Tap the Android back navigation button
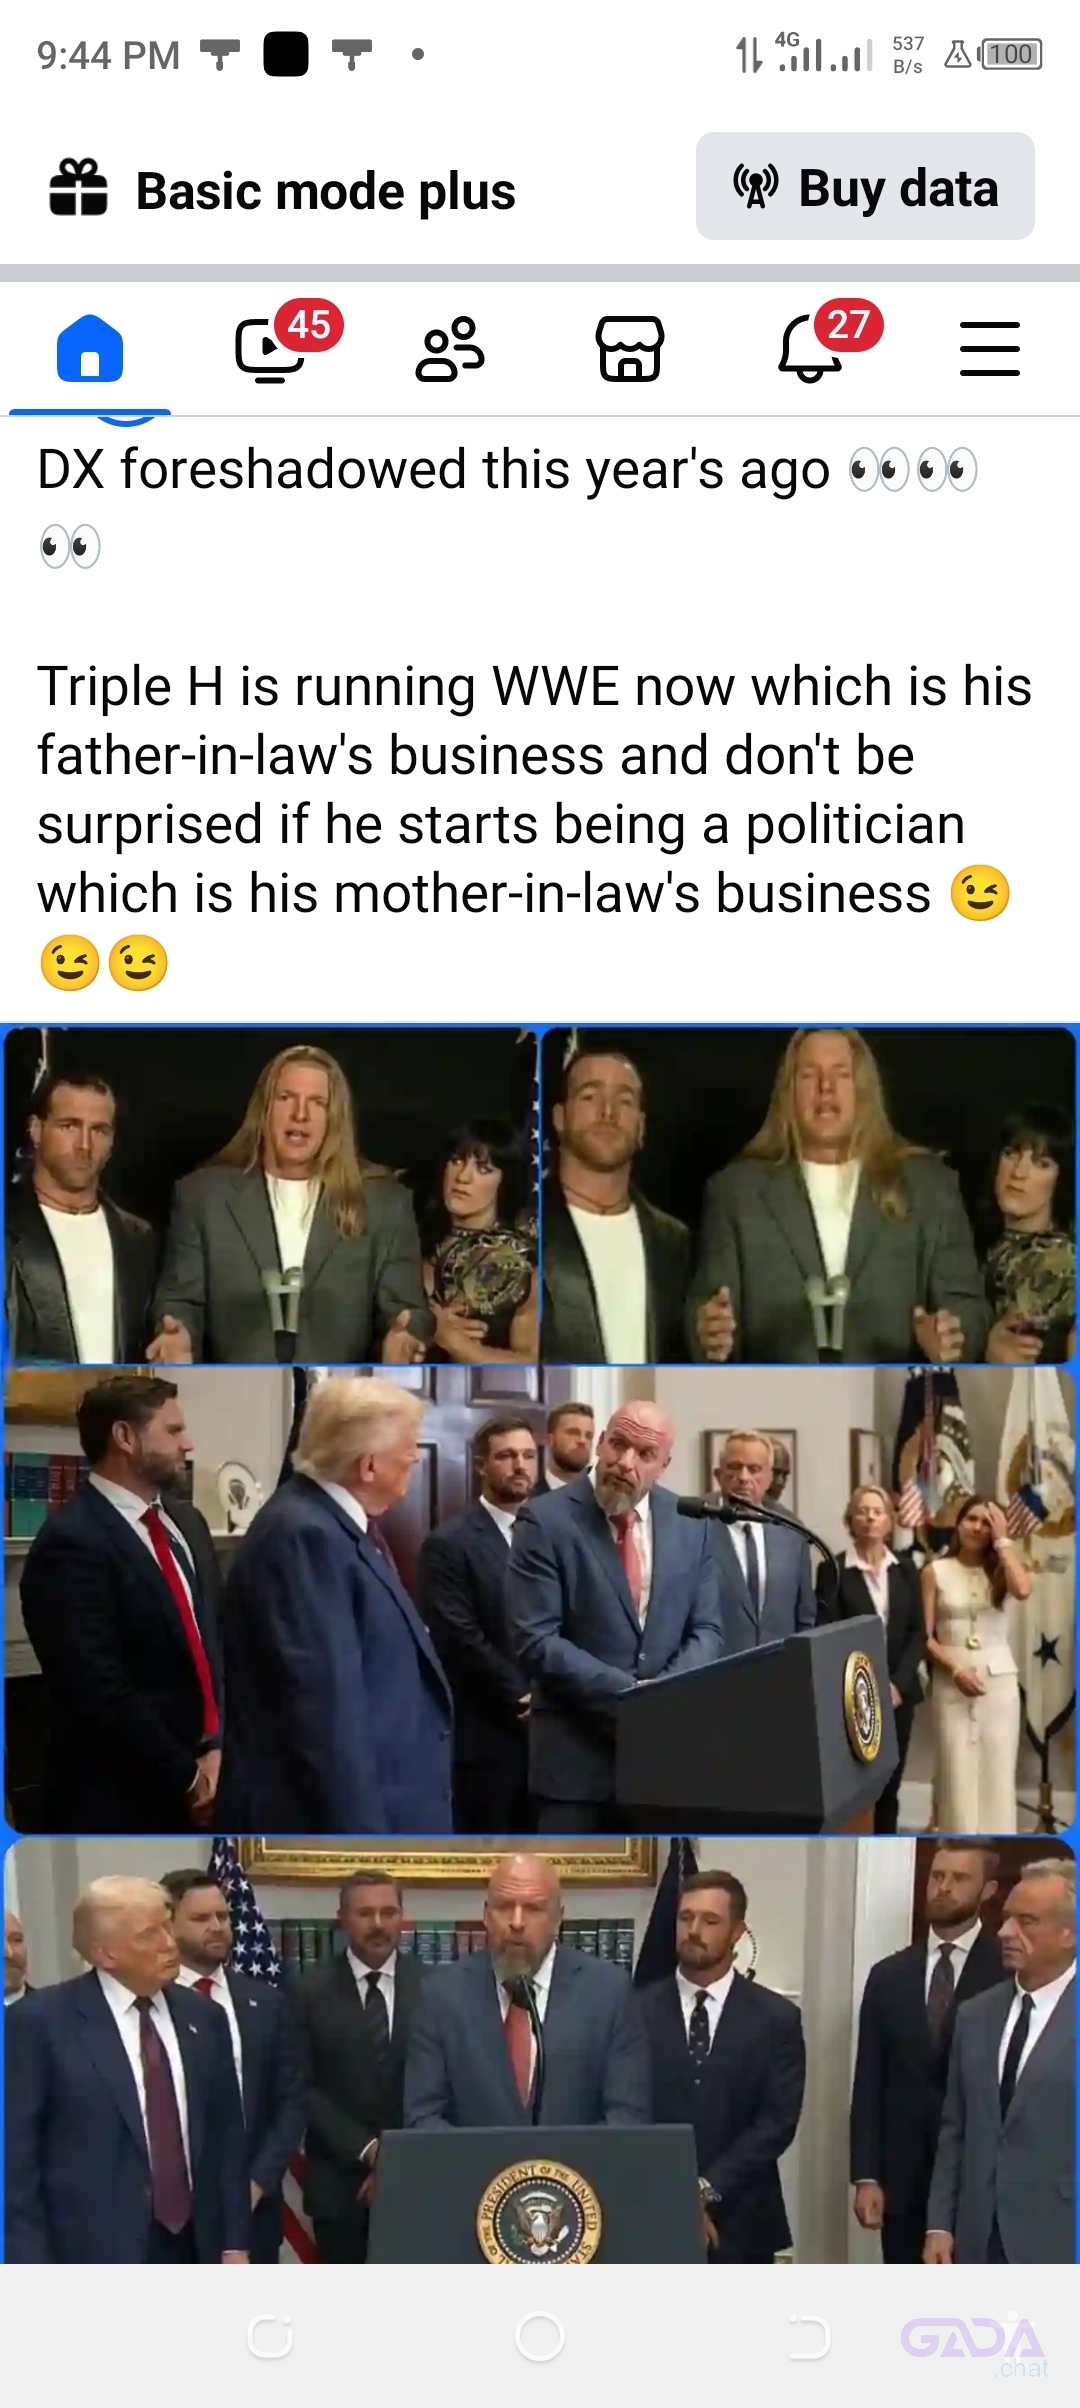 pyautogui.click(x=808, y=2337)
